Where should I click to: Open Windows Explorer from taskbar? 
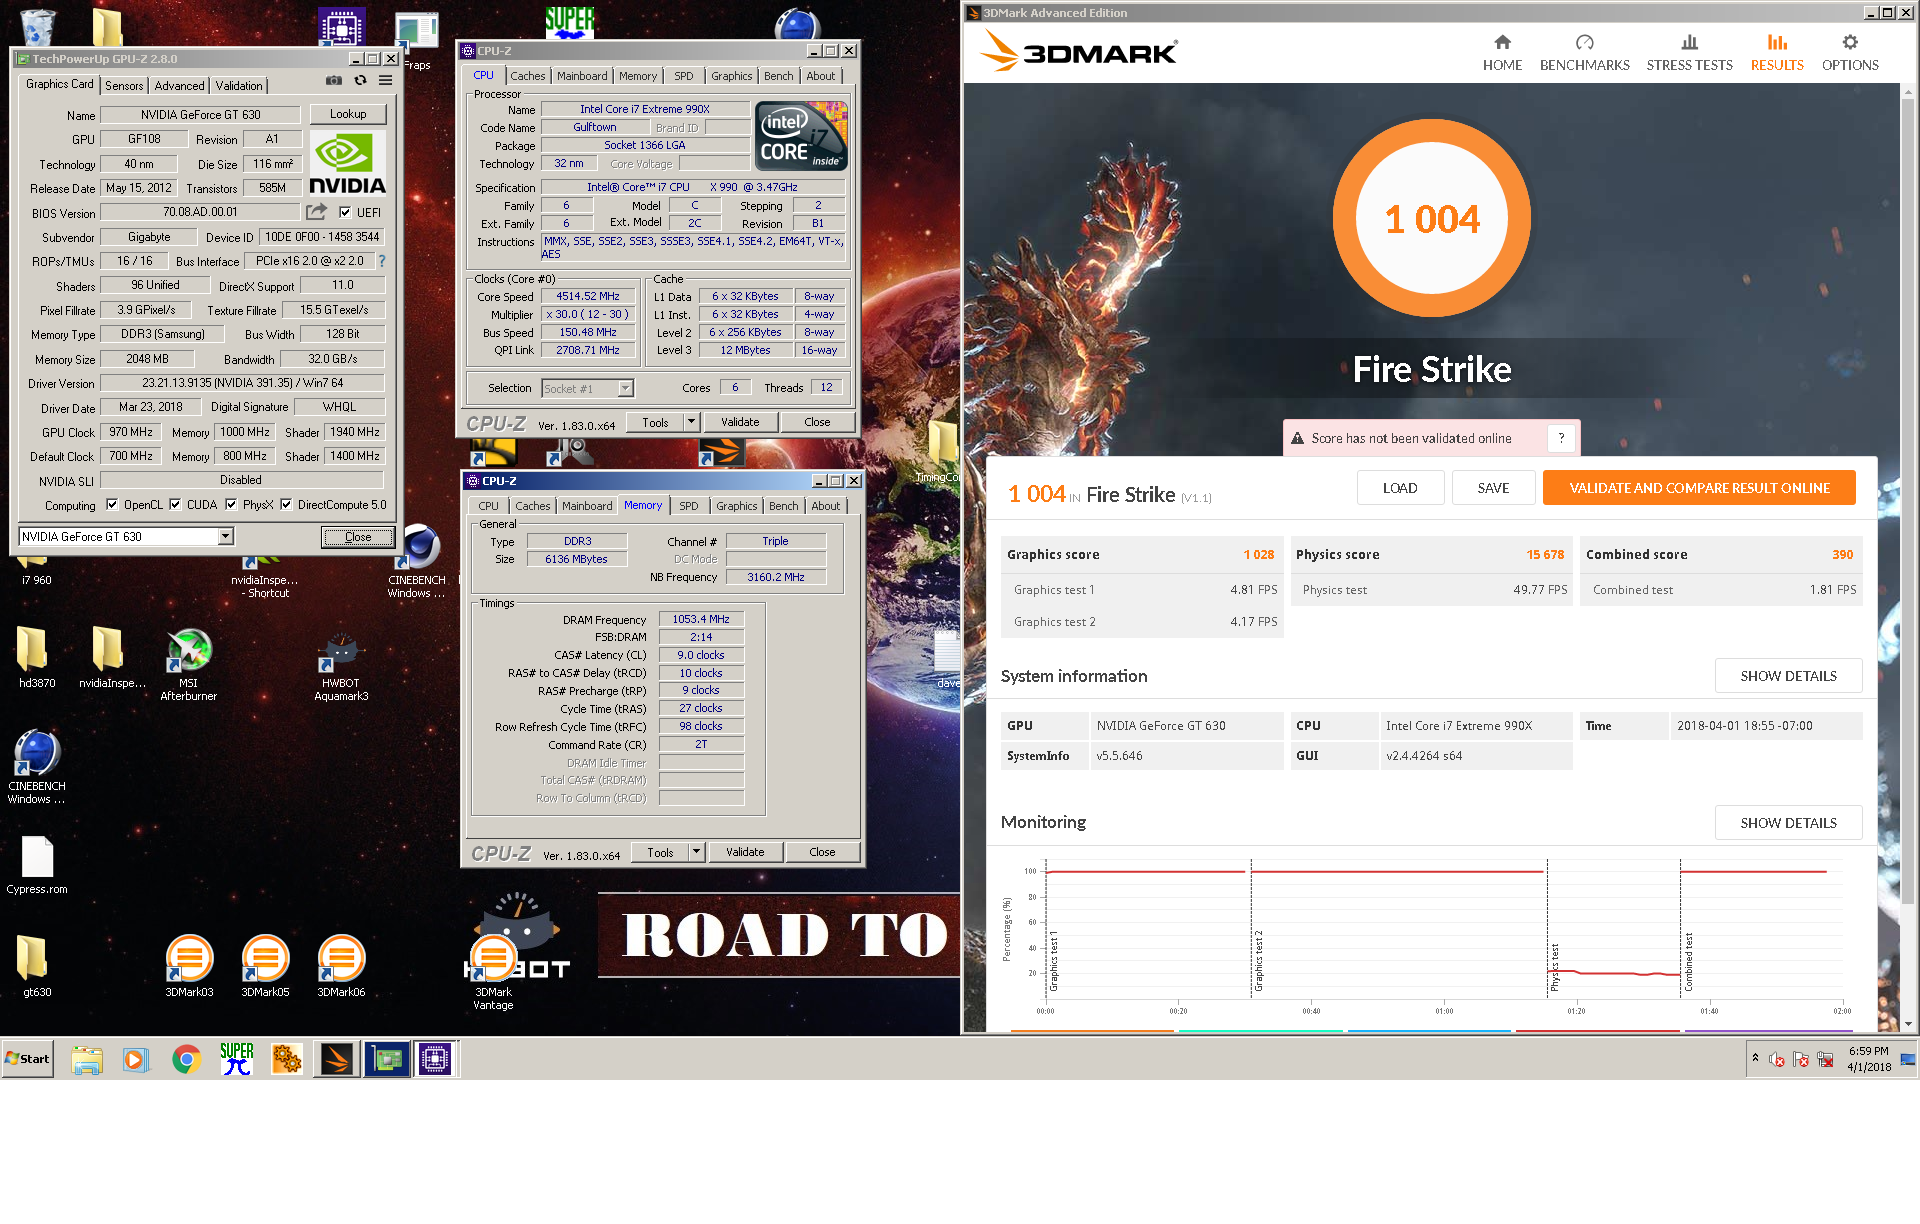[x=87, y=1058]
